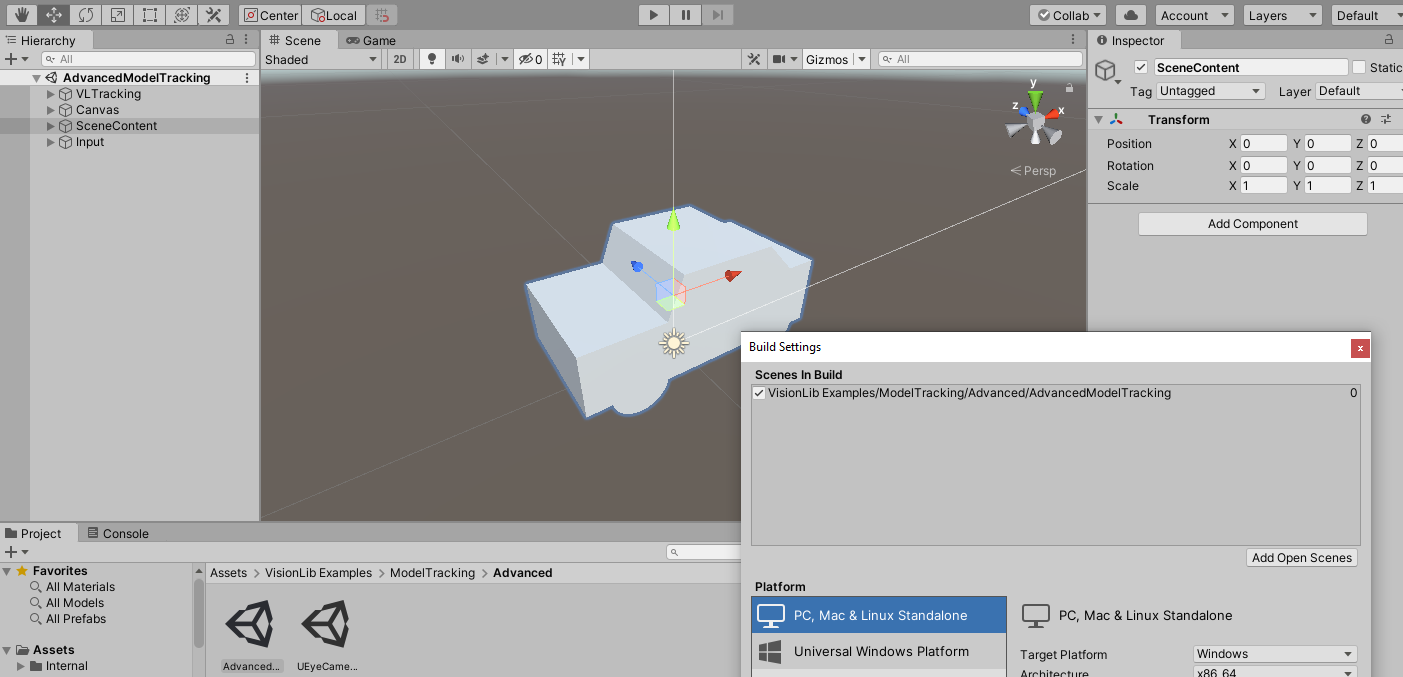Open Unity cloud services icon
Screen dimensions: 1403x677
pos(1131,15)
